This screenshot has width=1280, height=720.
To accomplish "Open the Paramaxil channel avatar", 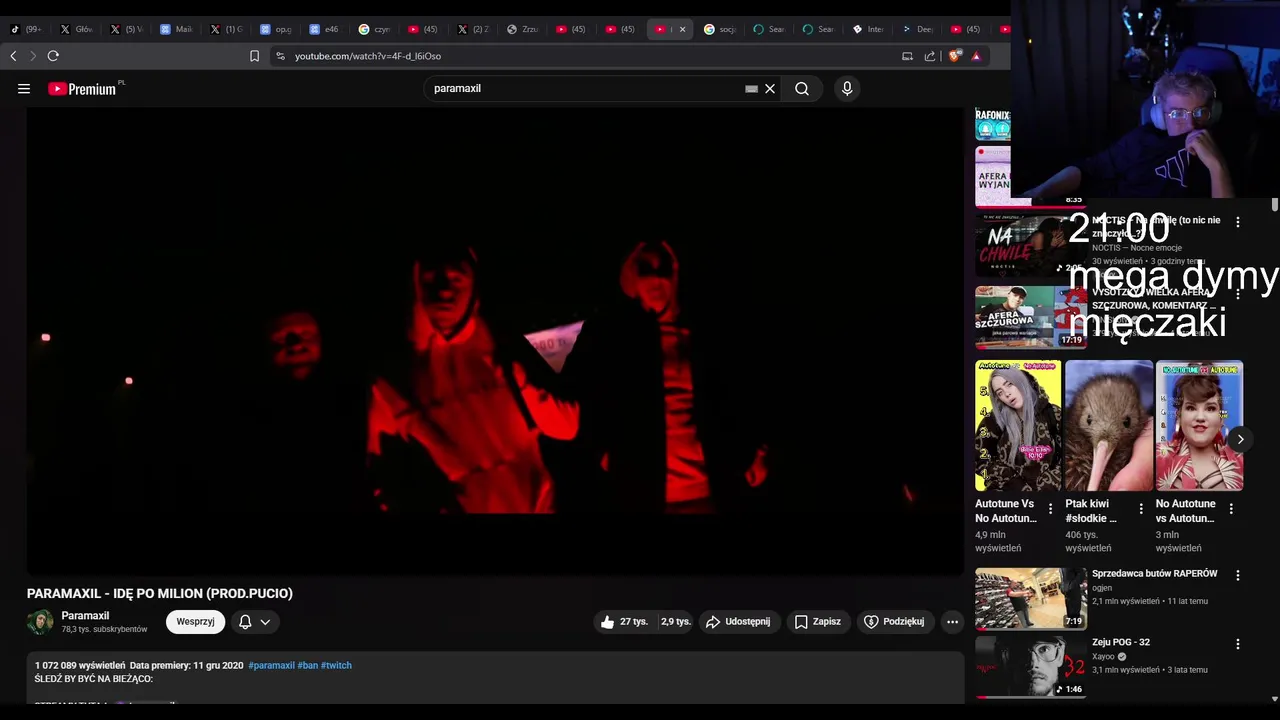I will [x=40, y=622].
